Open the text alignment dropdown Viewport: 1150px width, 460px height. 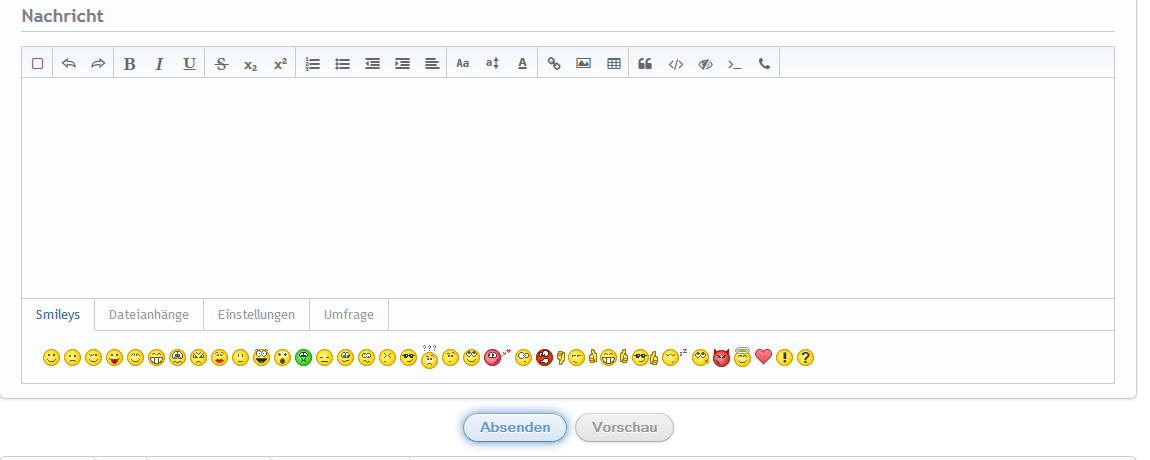coord(432,63)
